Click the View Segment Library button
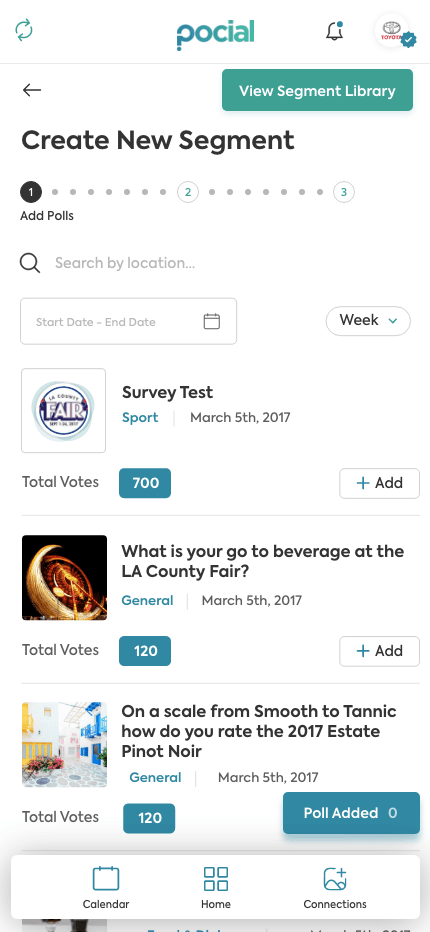The image size is (430, 932). tap(318, 90)
